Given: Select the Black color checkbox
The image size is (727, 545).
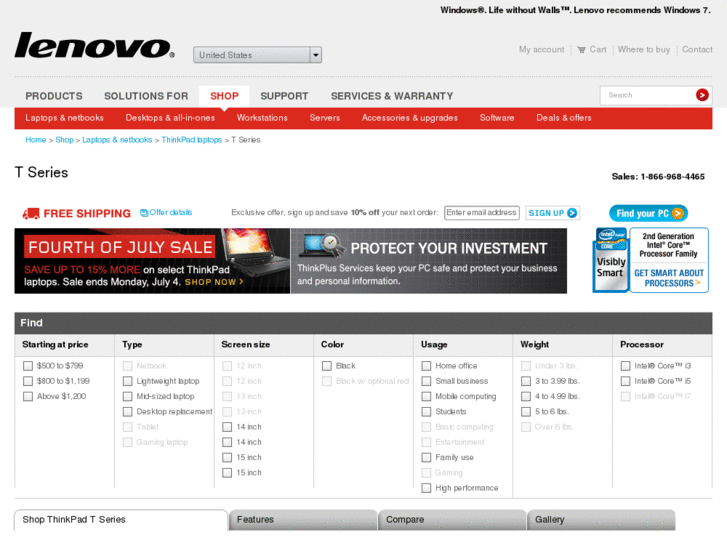Looking at the screenshot, I should [327, 366].
